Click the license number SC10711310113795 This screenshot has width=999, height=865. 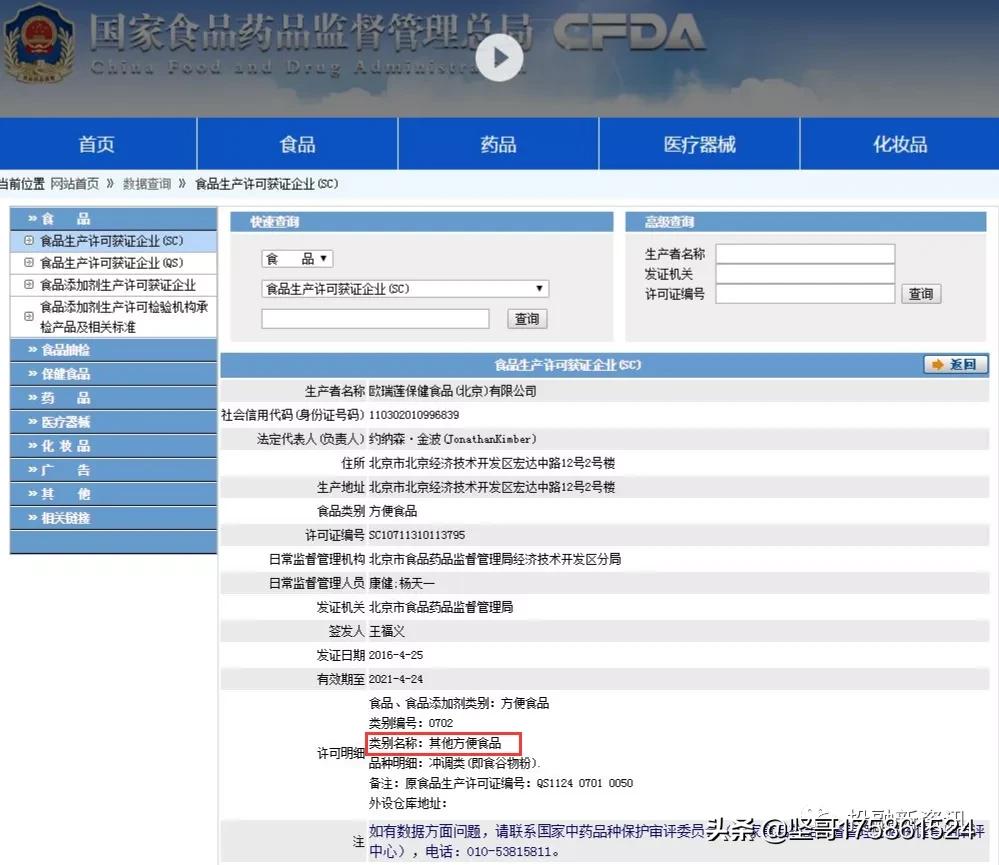point(417,535)
